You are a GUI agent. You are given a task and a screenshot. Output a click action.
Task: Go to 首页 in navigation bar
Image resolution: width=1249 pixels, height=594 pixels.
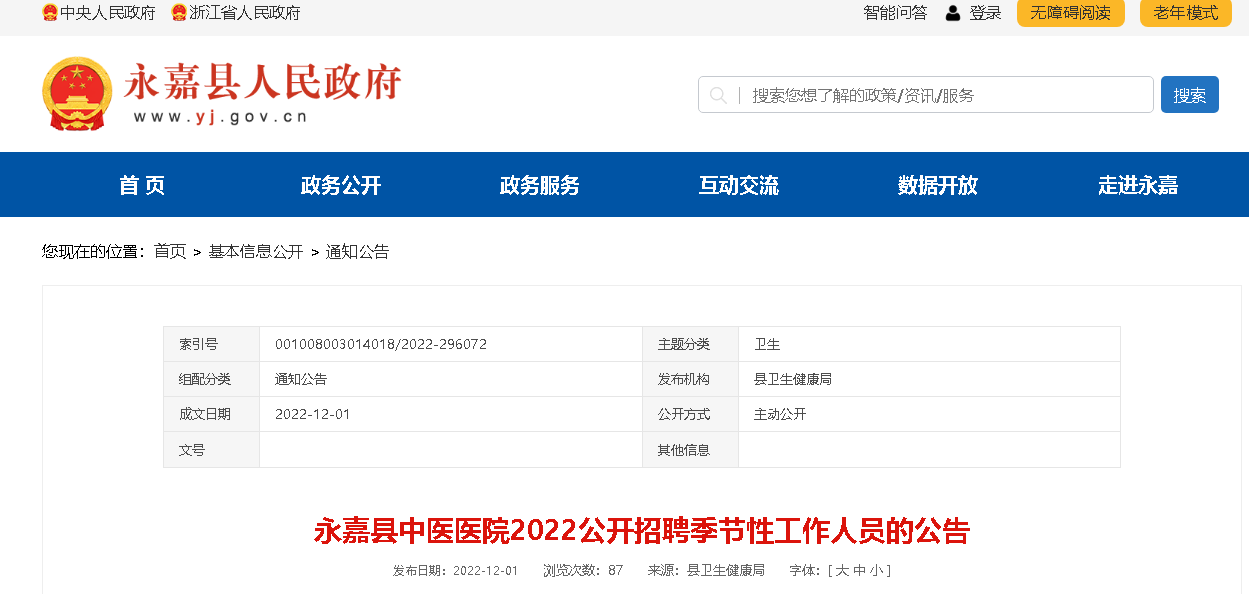coord(142,185)
